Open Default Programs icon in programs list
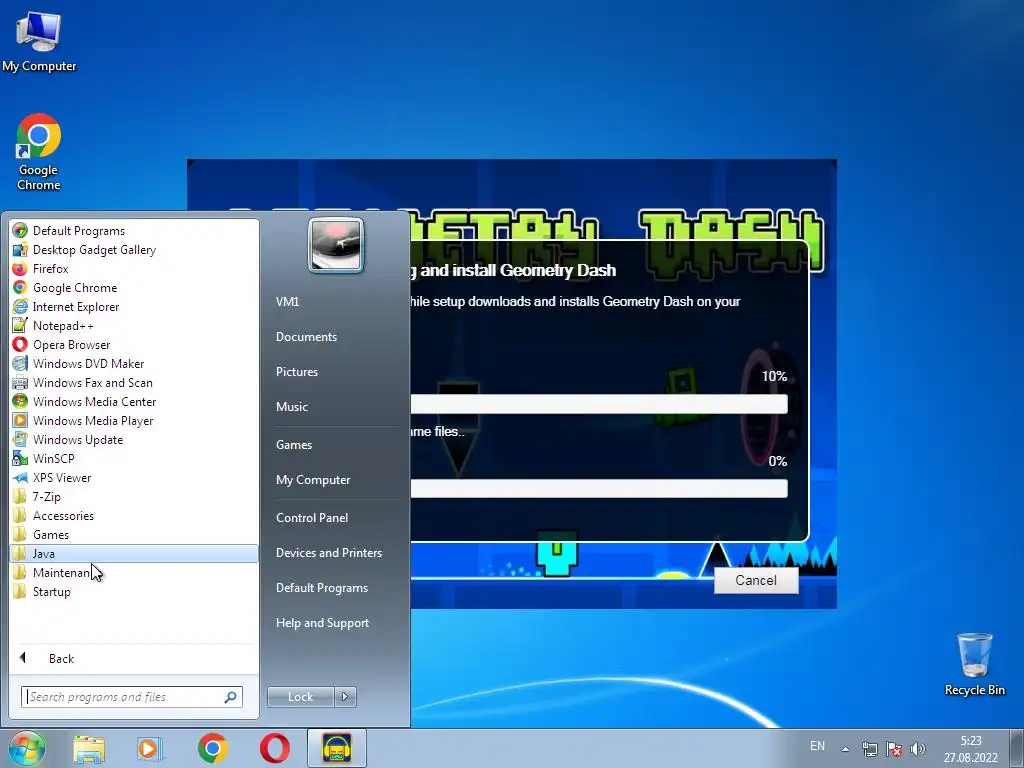Image resolution: width=1024 pixels, height=768 pixels. pyautogui.click(x=20, y=231)
